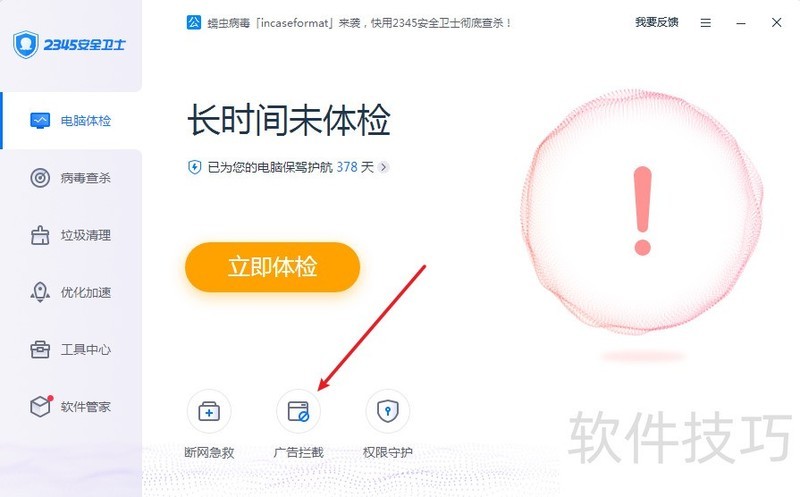Switch to the 软件管家 tab label

86,407
